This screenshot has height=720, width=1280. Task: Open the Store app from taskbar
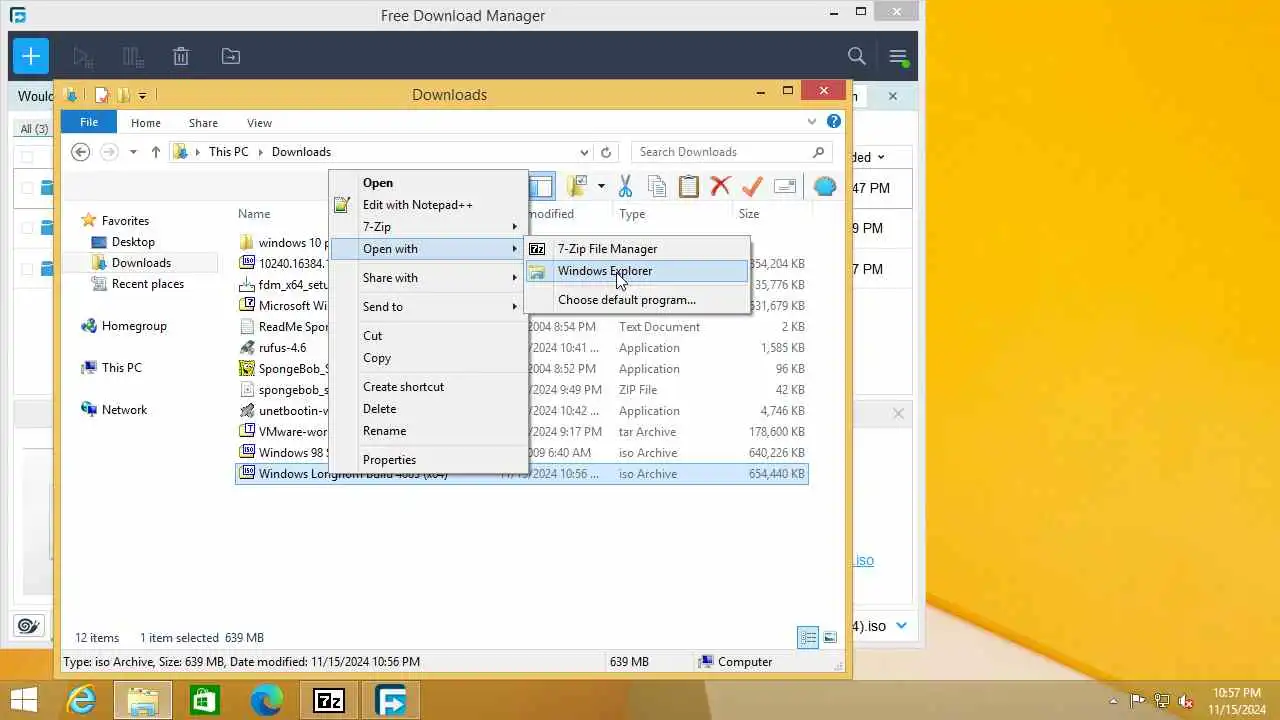205,701
